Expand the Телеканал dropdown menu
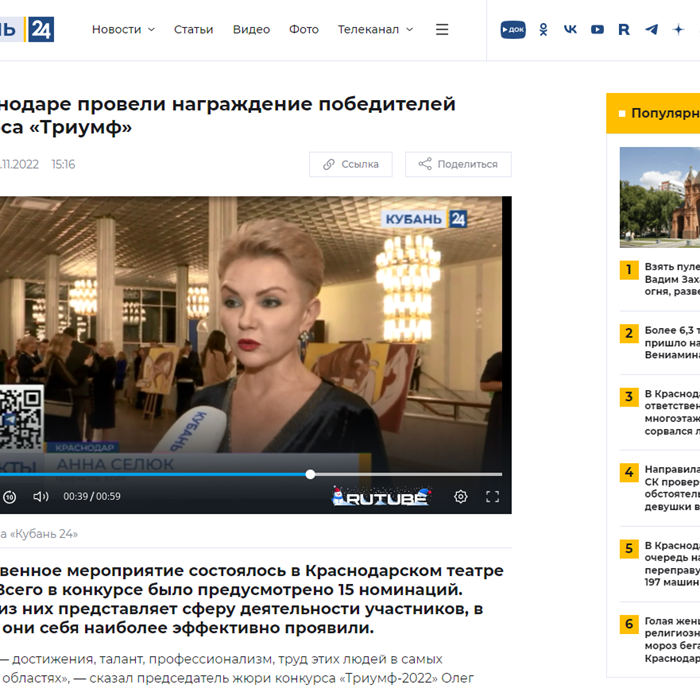This screenshot has width=700, height=700. 375,29
